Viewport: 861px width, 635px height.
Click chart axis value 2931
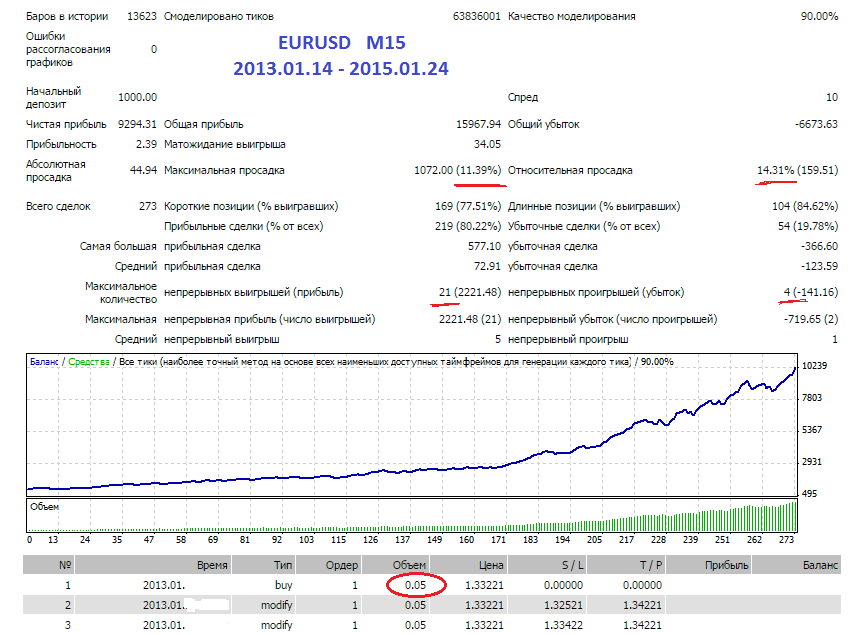[x=812, y=462]
